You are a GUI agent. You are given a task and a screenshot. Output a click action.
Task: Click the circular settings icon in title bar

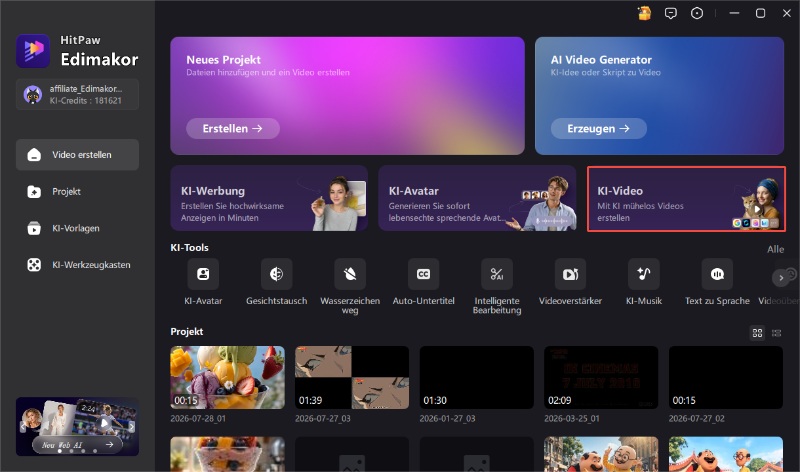[x=697, y=13]
